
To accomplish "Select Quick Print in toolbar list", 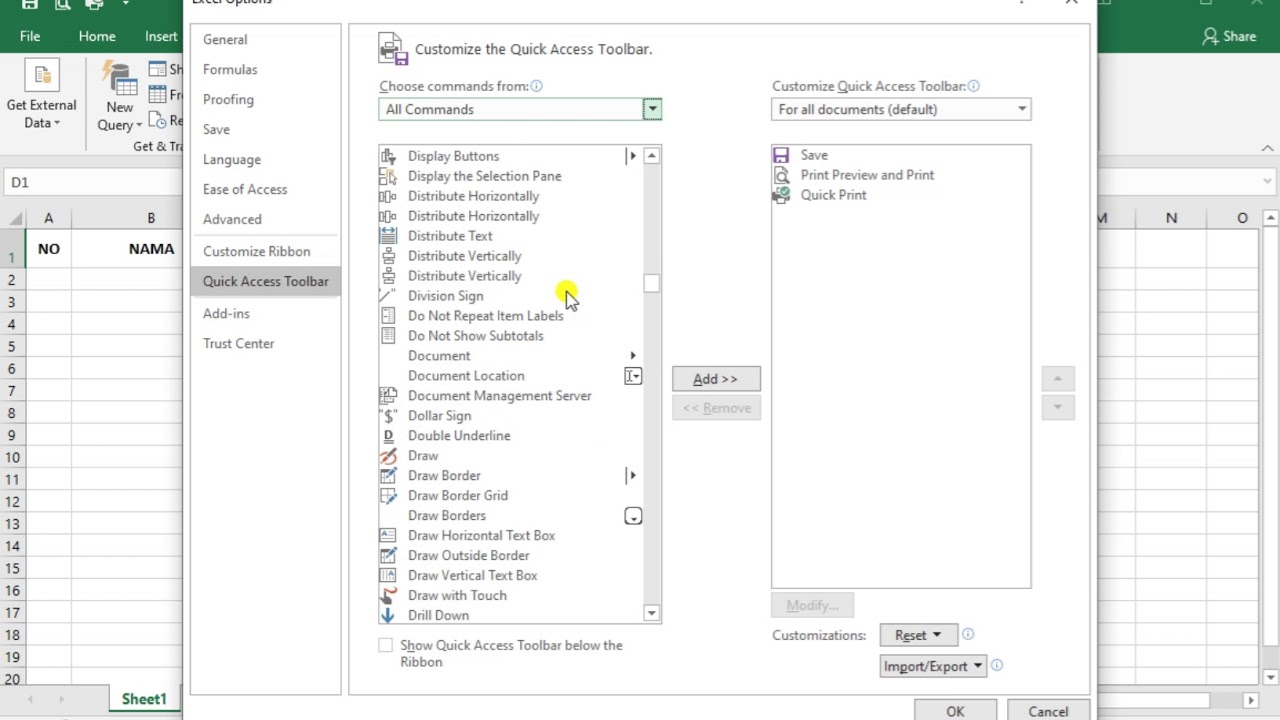I will click(x=900, y=195).
